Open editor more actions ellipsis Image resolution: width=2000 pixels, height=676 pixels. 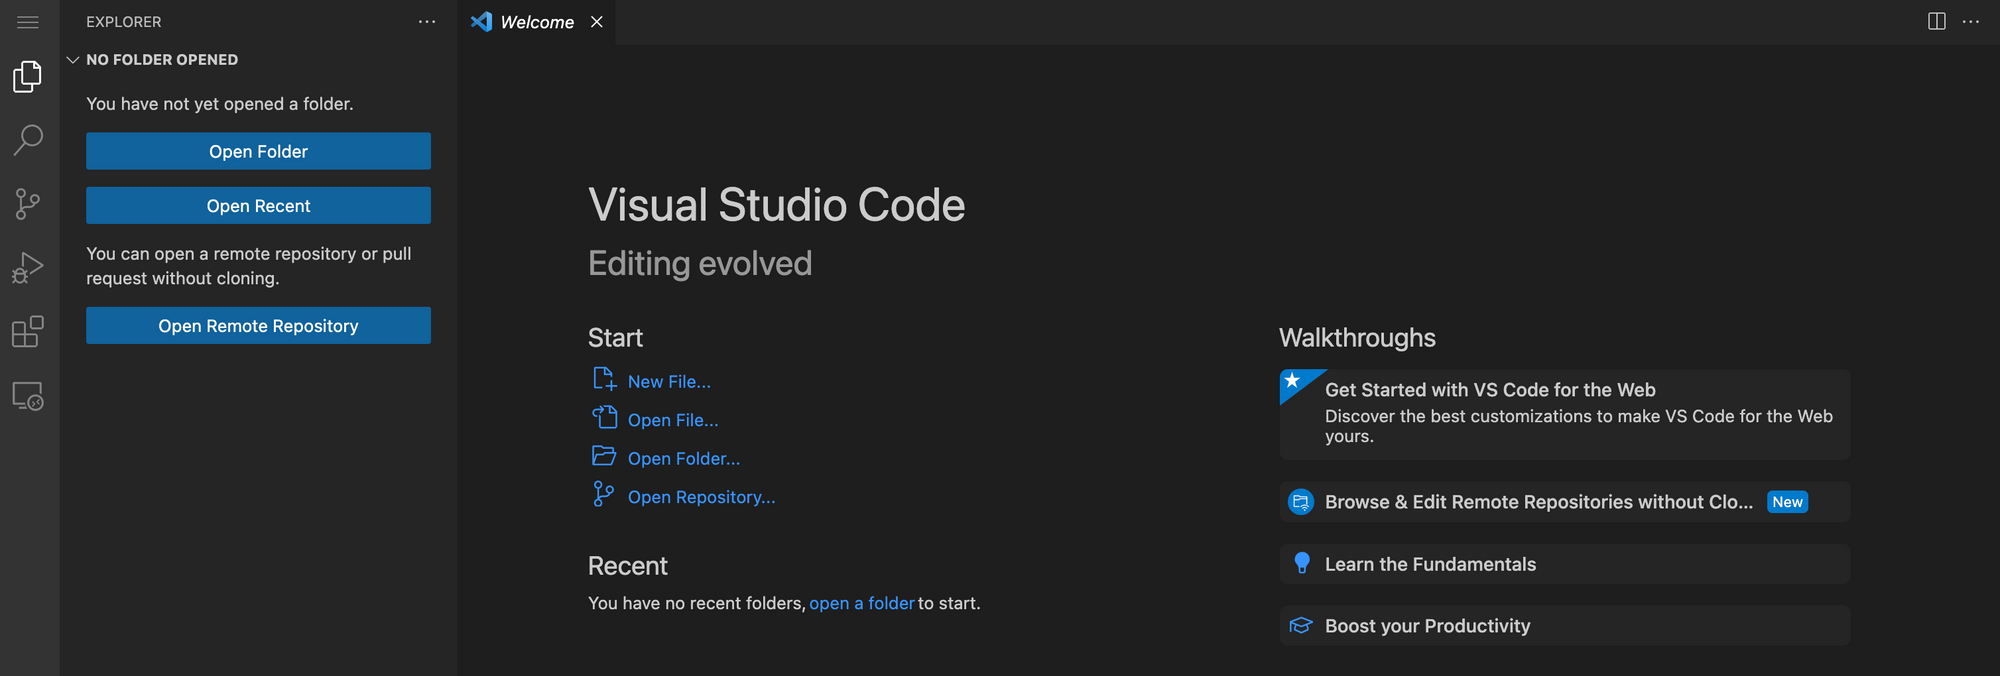[x=1971, y=22]
